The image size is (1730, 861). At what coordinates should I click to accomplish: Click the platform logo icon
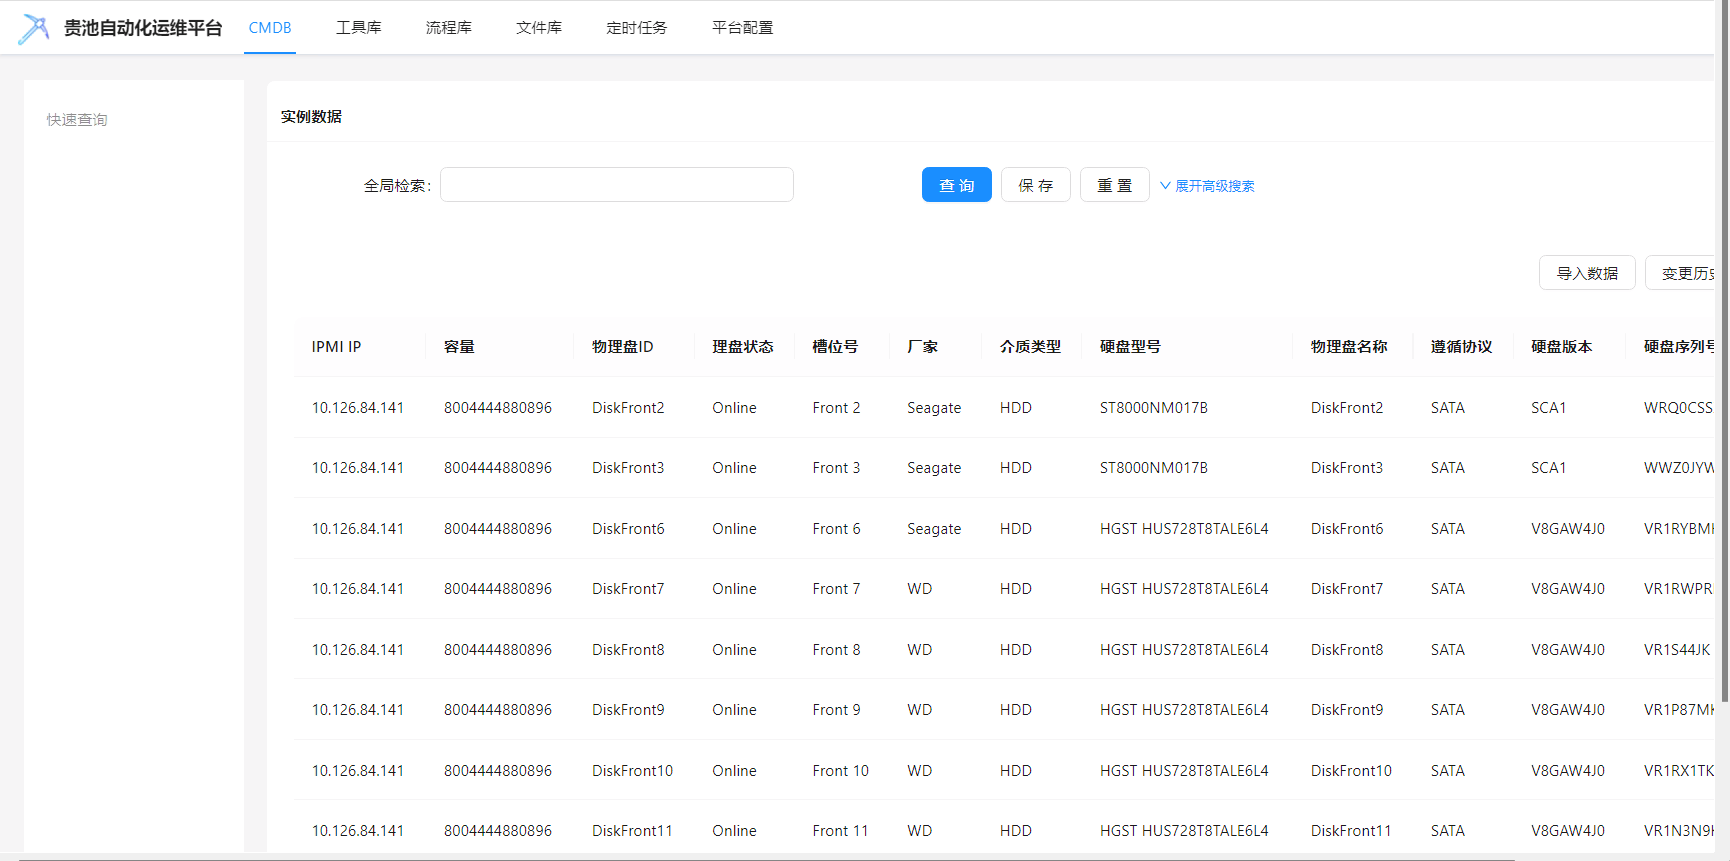33,28
